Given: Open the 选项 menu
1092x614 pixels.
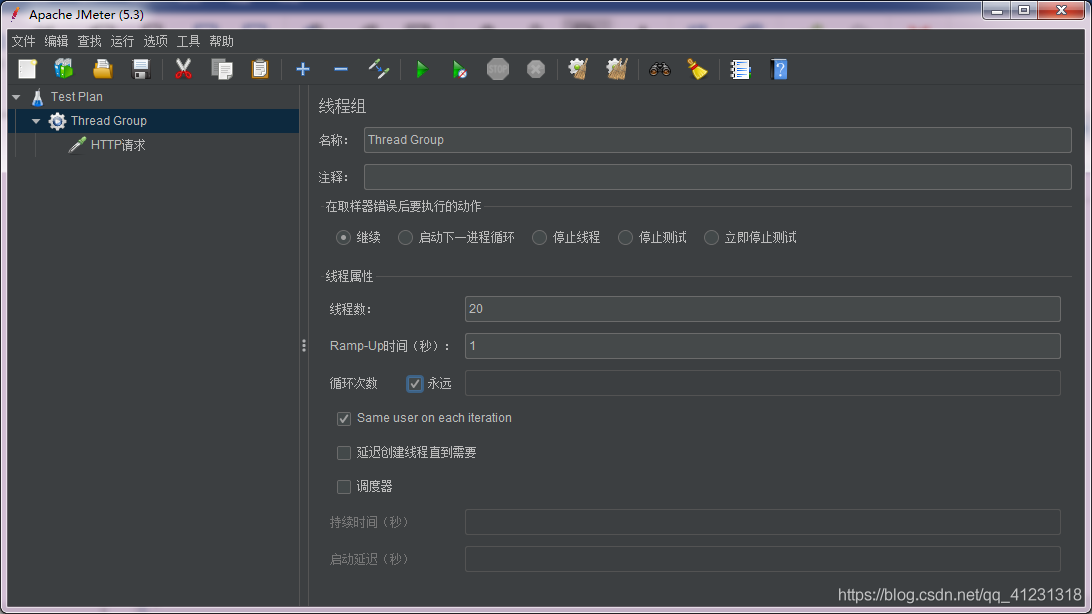Looking at the screenshot, I should click(155, 41).
